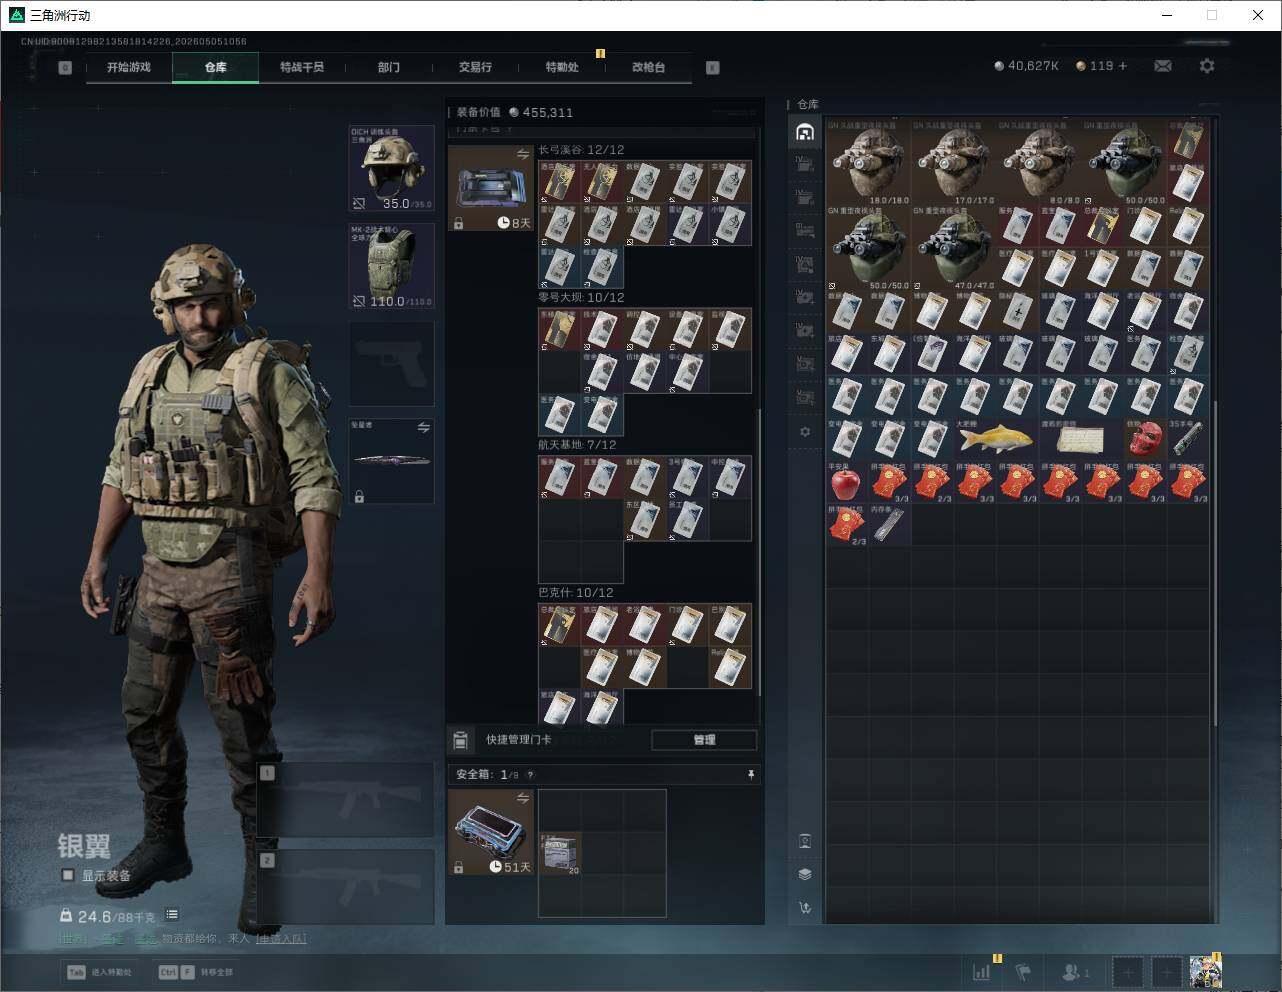Screen dimensions: 1282x992
Task: Click the empty pistol slot
Action: pos(391,364)
